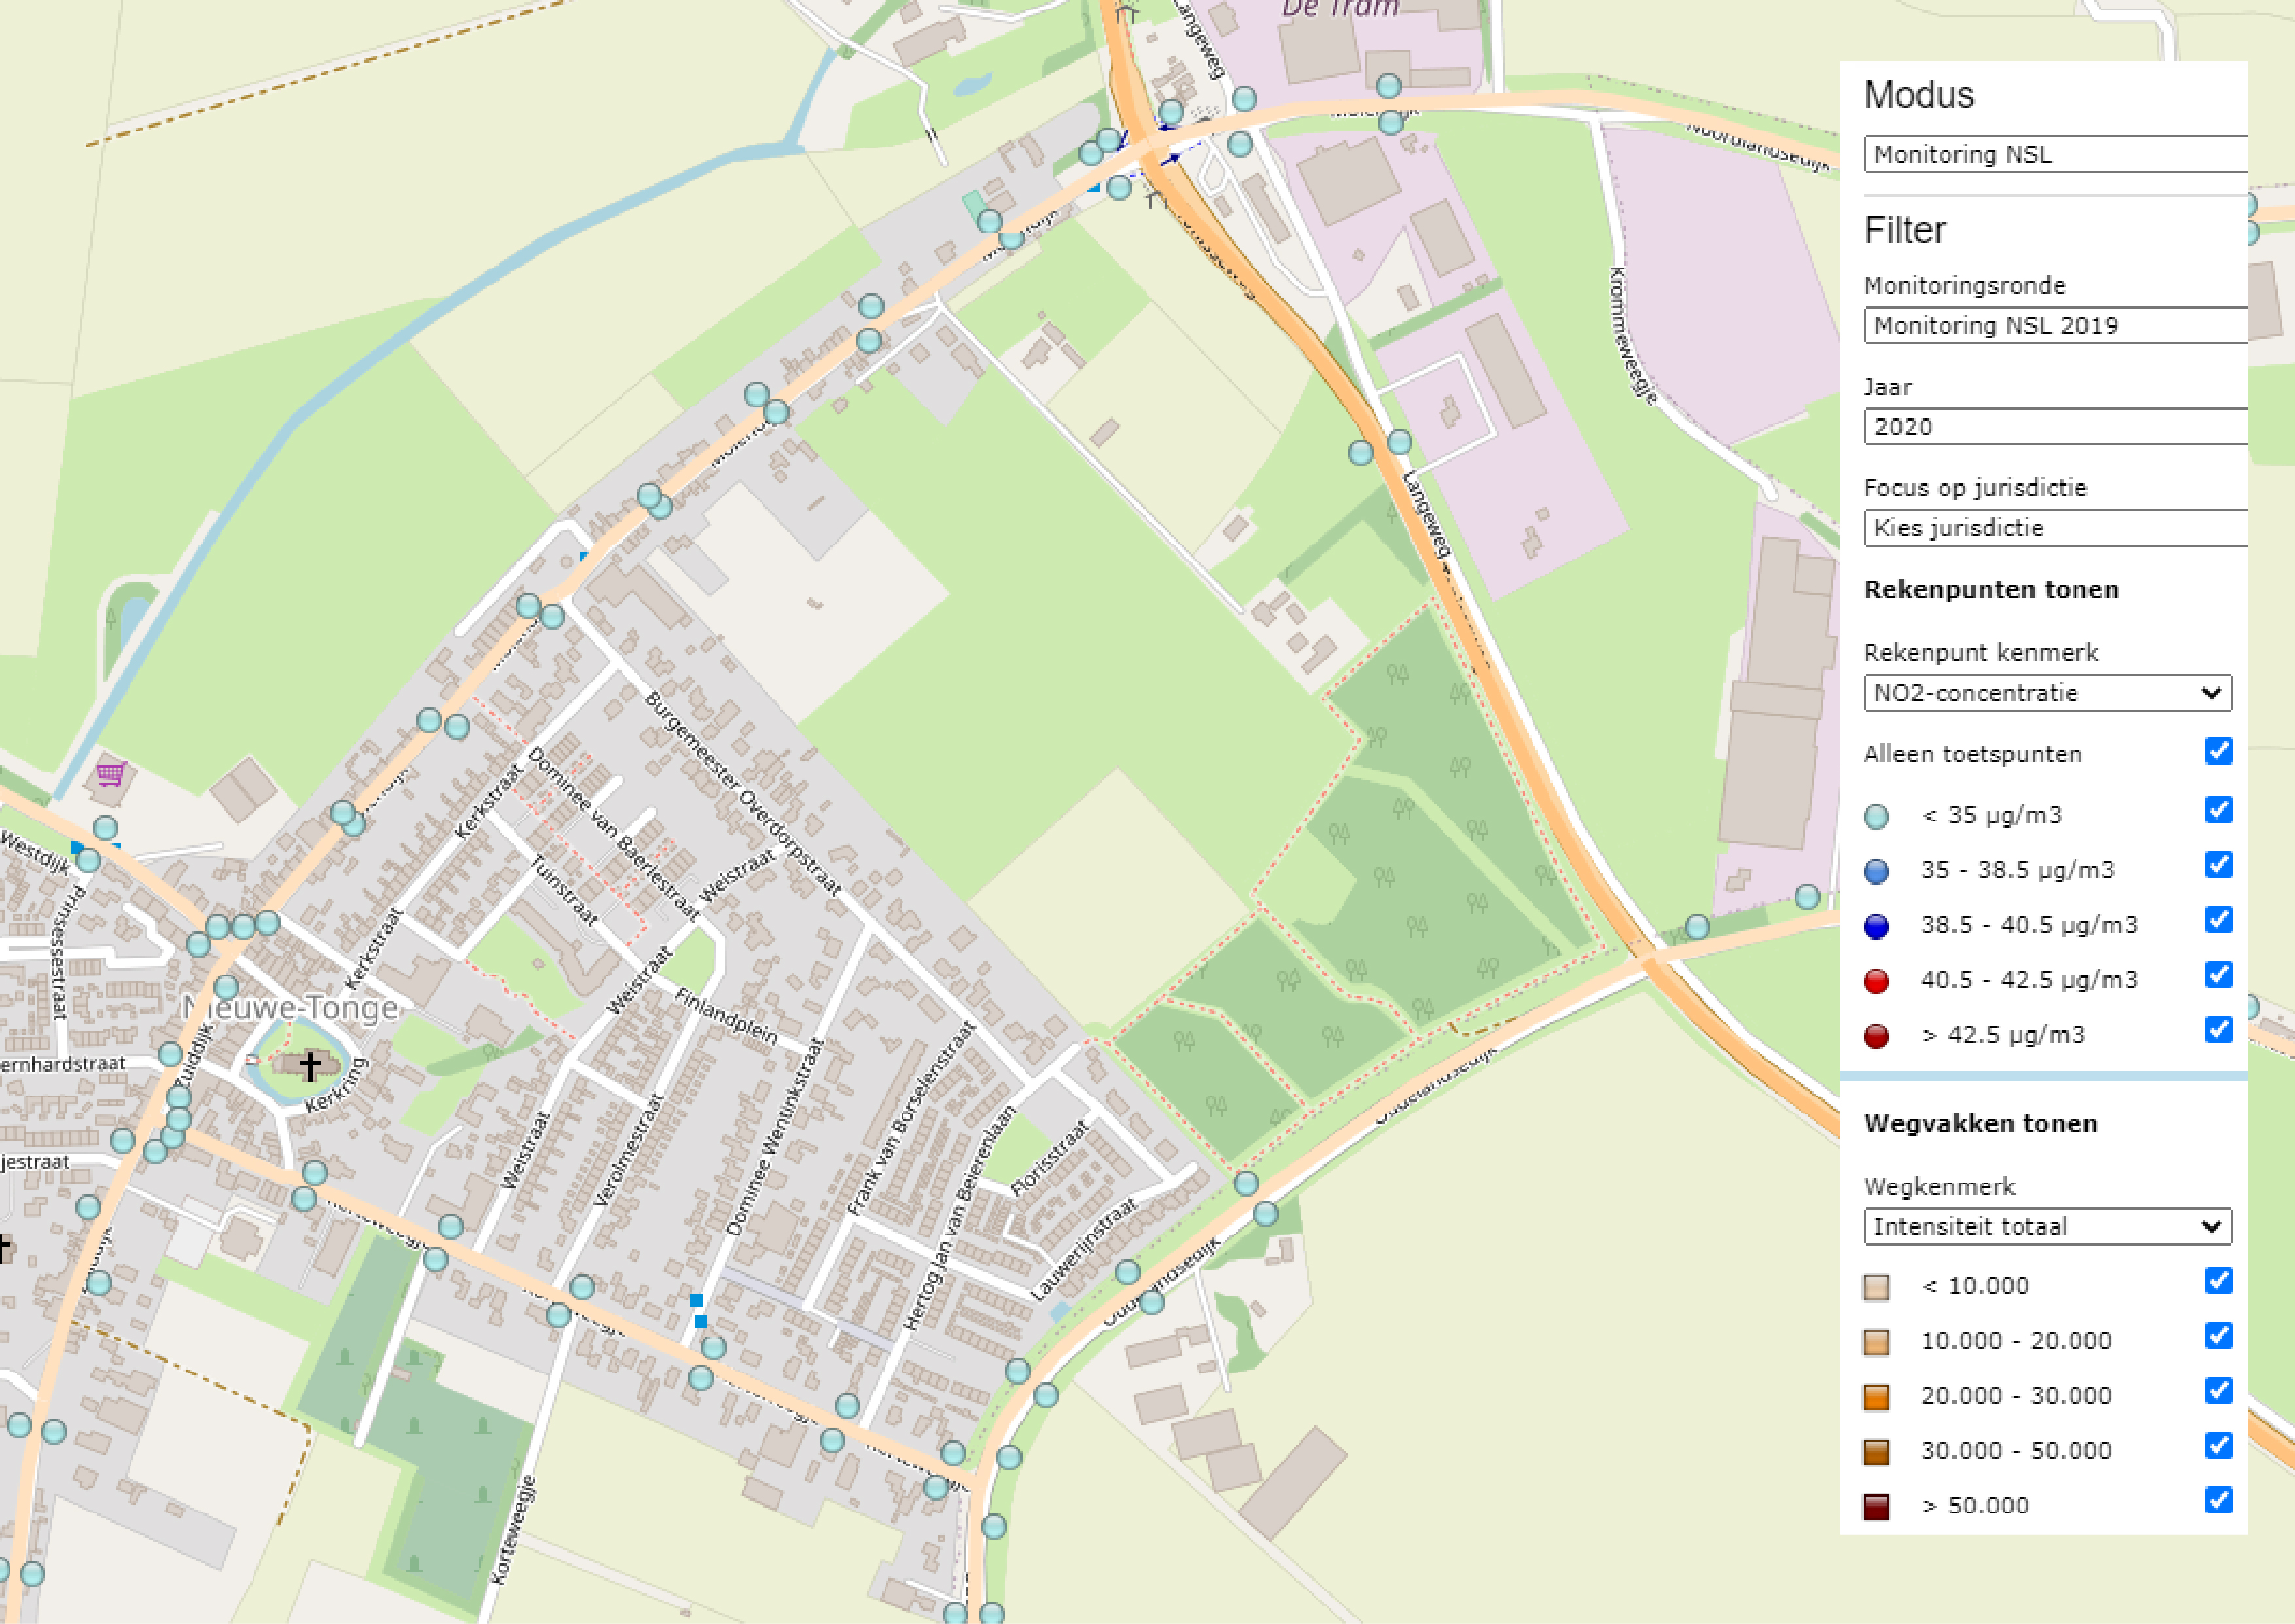The width and height of the screenshot is (2295, 1624).
Task: Click the dark blue 38.5 - 40.5 legend dot
Action: 1876,927
